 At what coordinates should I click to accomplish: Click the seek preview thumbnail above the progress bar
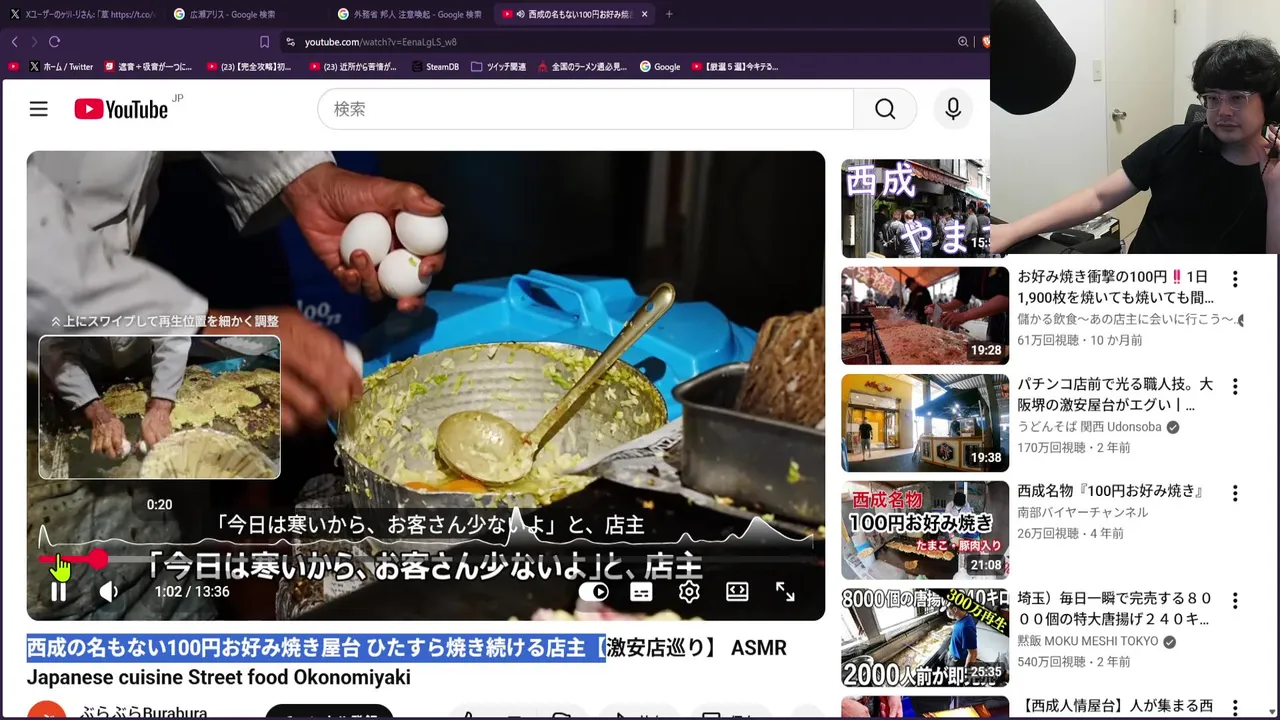point(159,407)
